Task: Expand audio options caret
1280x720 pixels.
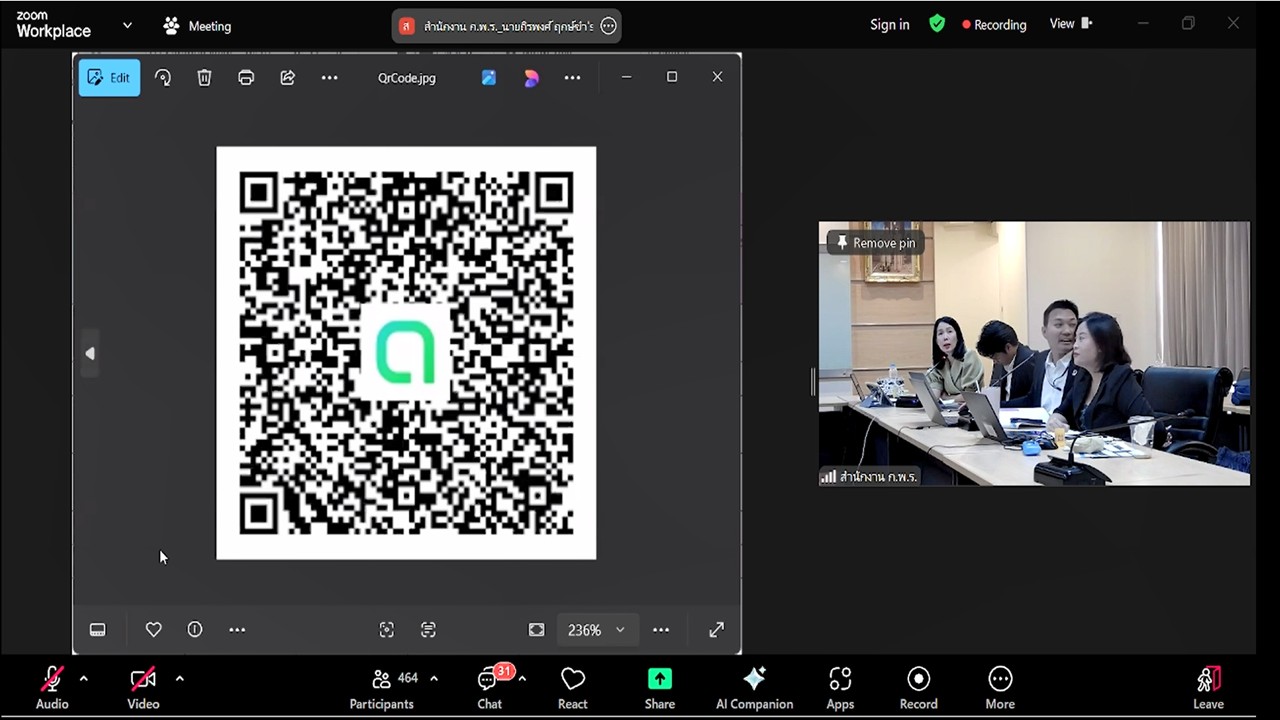Action: (x=83, y=678)
